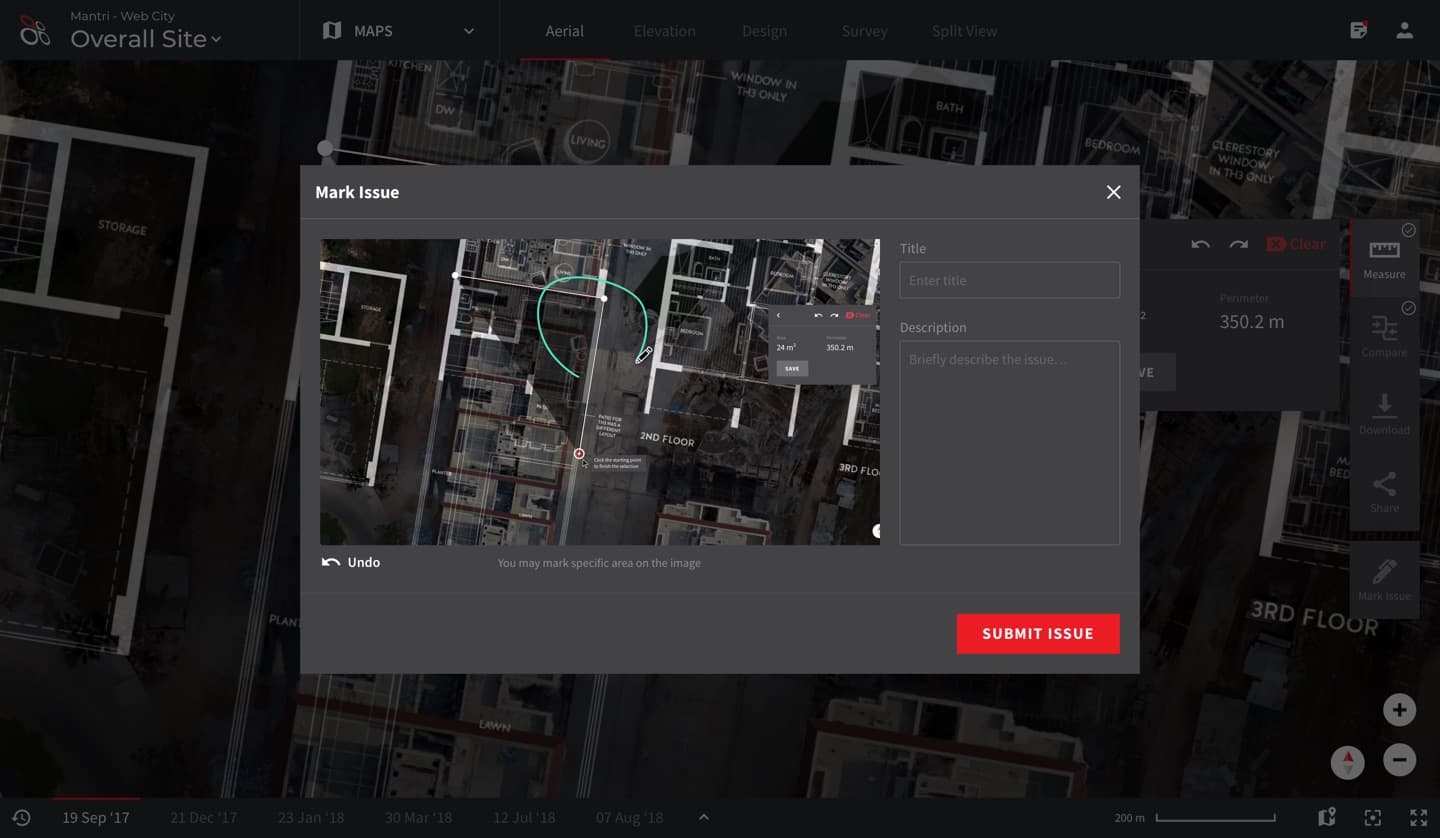Screen dimensions: 1440x838
Task: Zoom in on the map
Action: click(x=1399, y=710)
